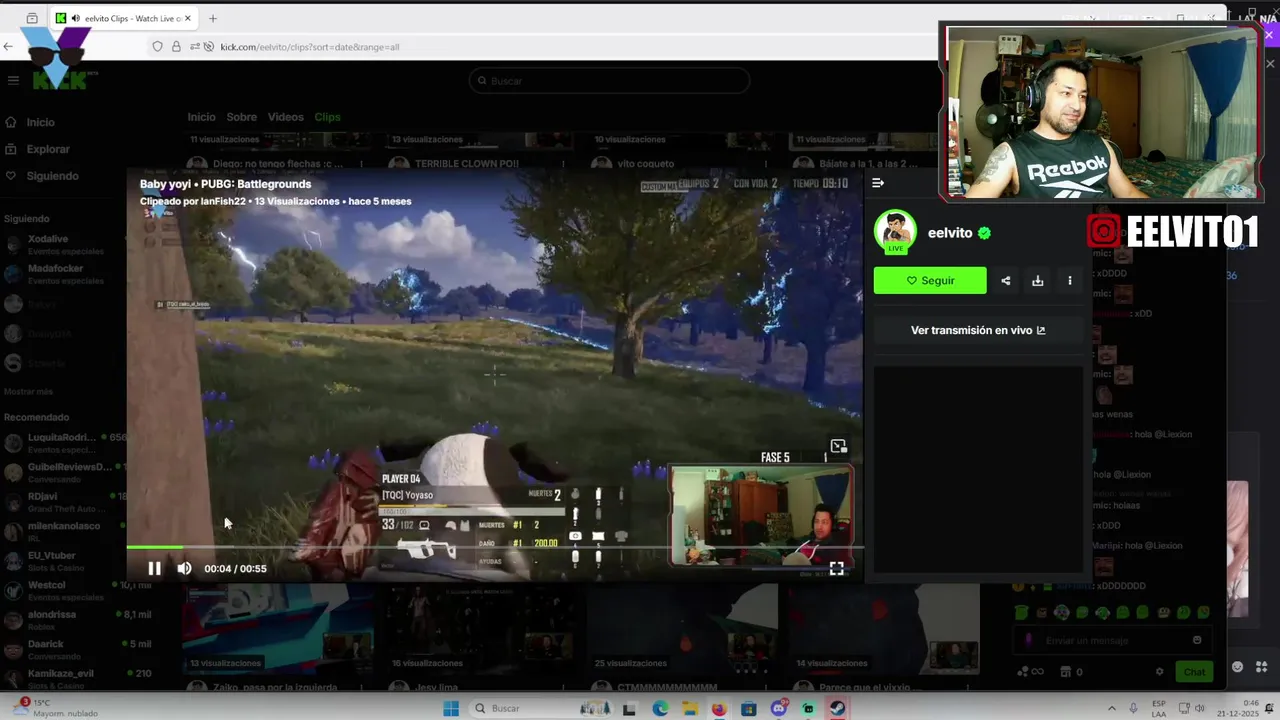The image size is (1280, 720).
Task: Open the Windows Start menu
Action: 451,709
